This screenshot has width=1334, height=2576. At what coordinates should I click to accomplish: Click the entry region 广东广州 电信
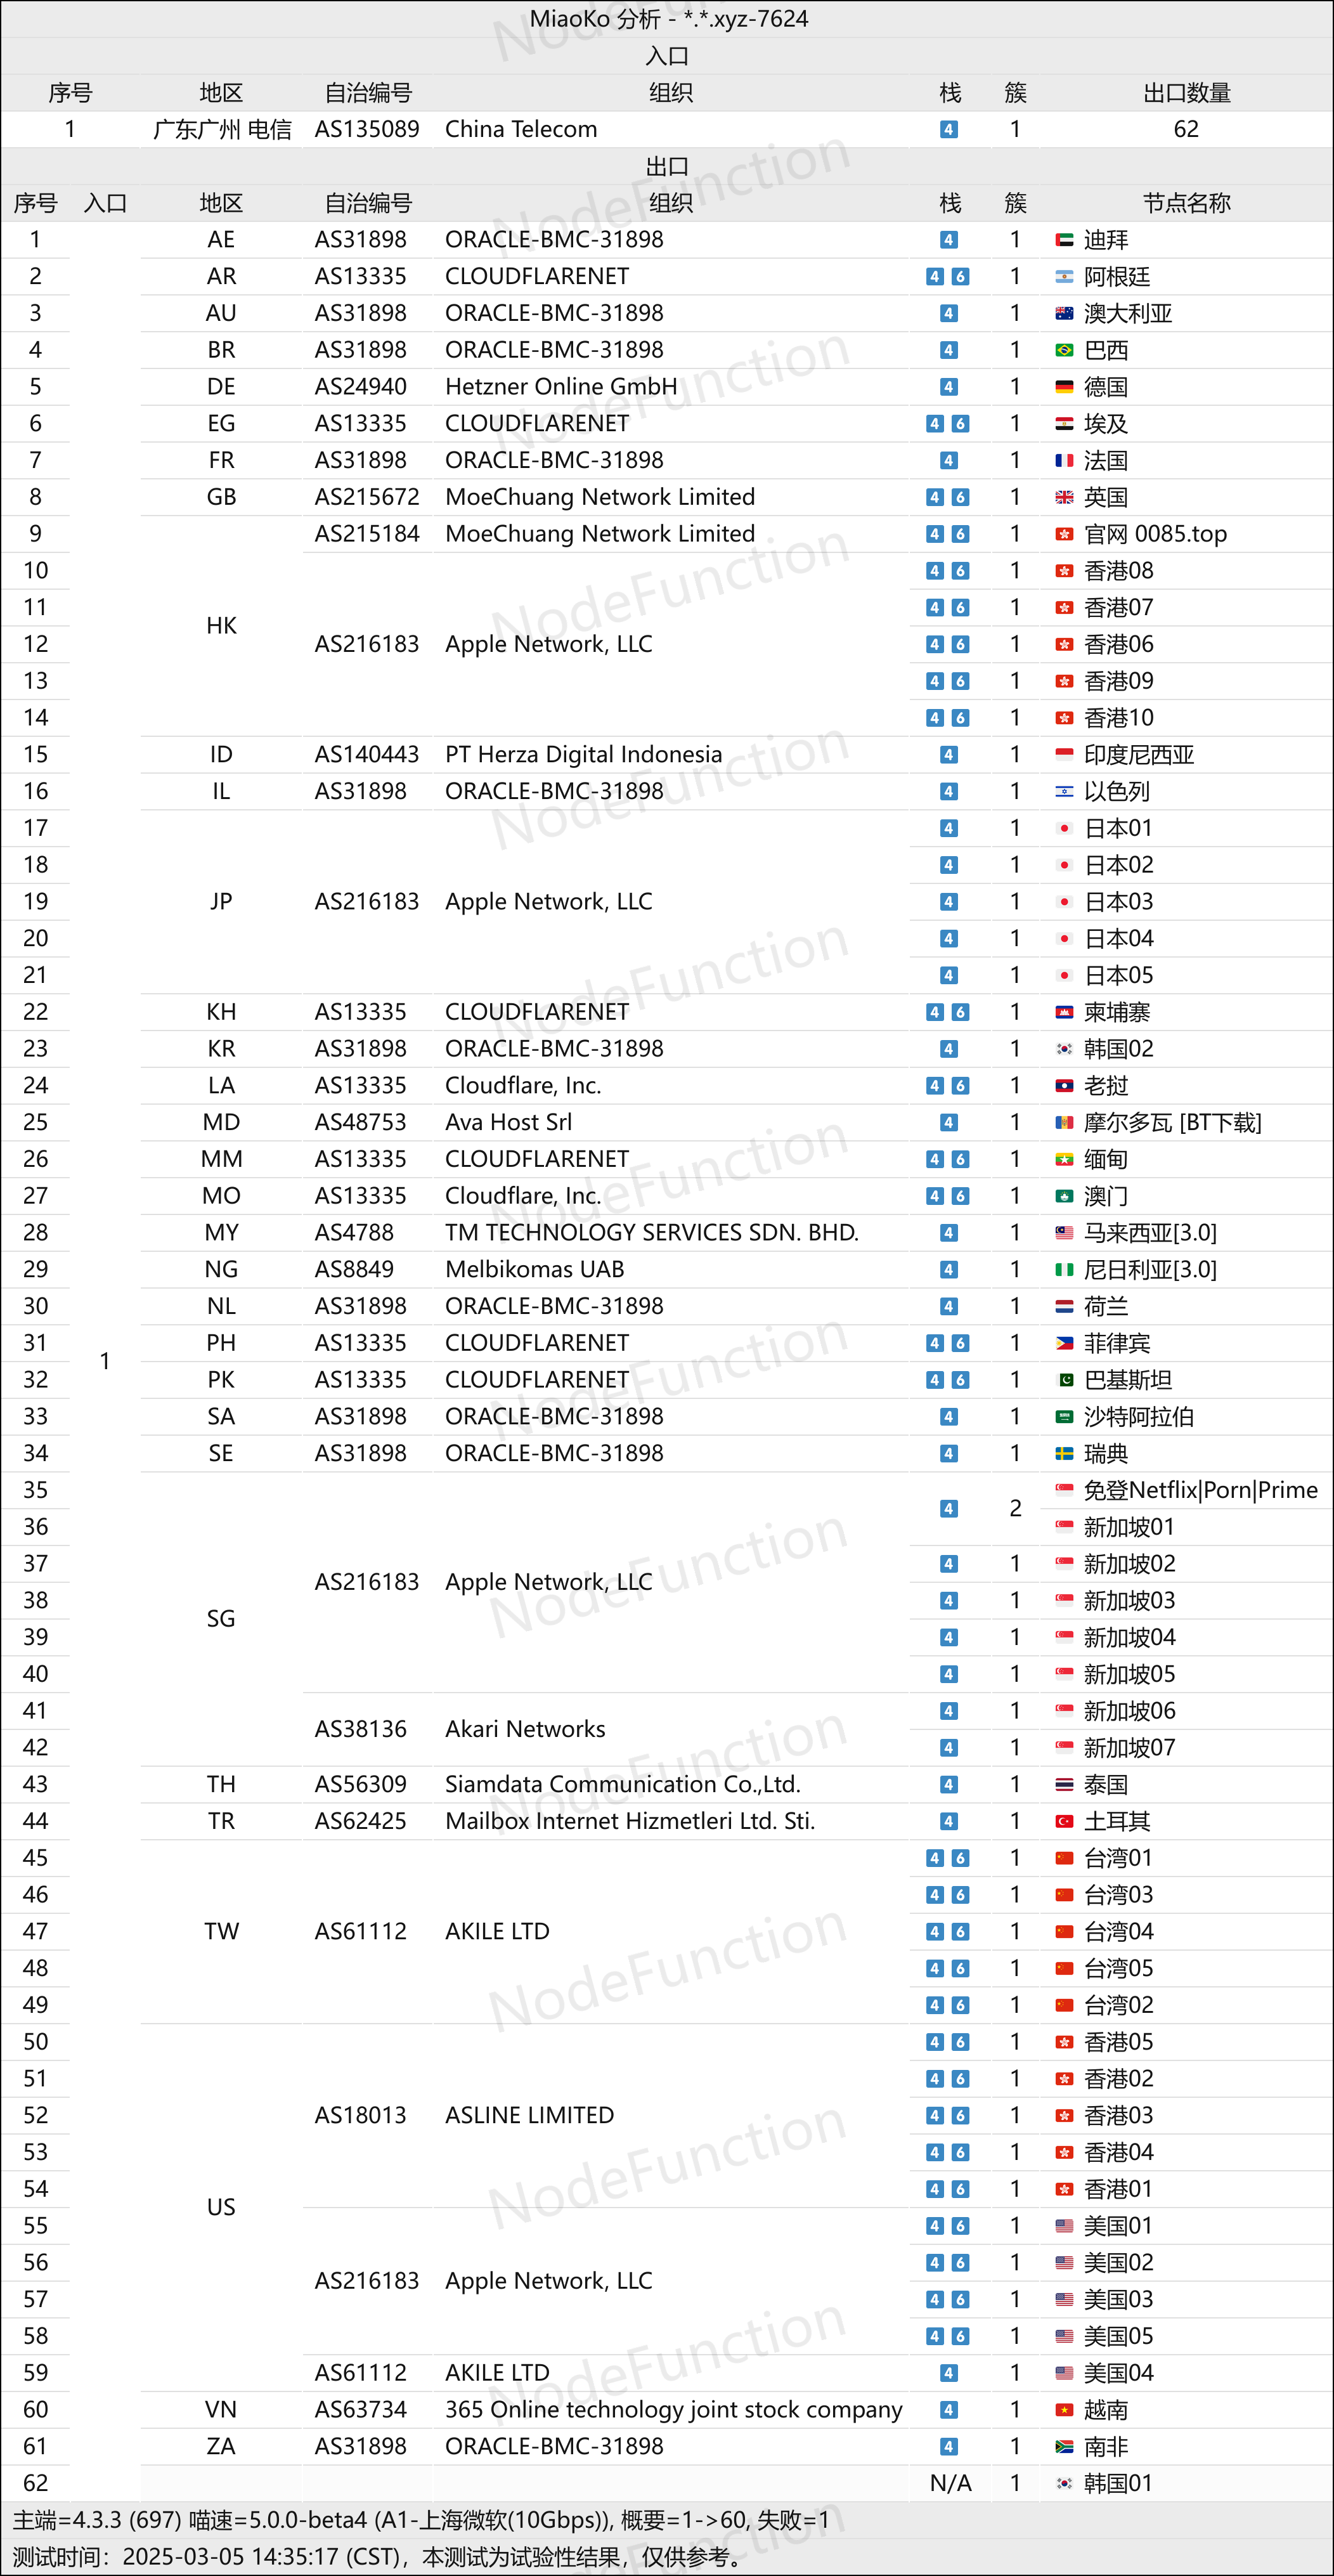pyautogui.click(x=222, y=129)
